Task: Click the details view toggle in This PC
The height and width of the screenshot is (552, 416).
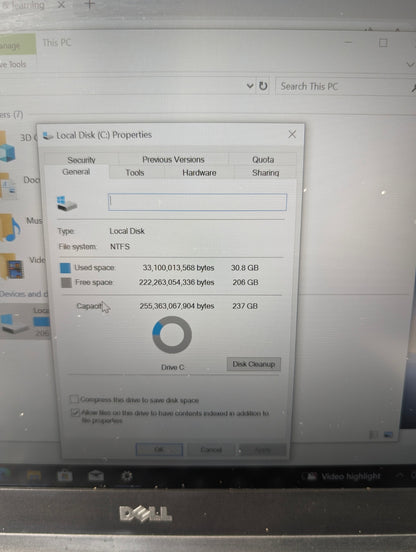Action: (373, 435)
